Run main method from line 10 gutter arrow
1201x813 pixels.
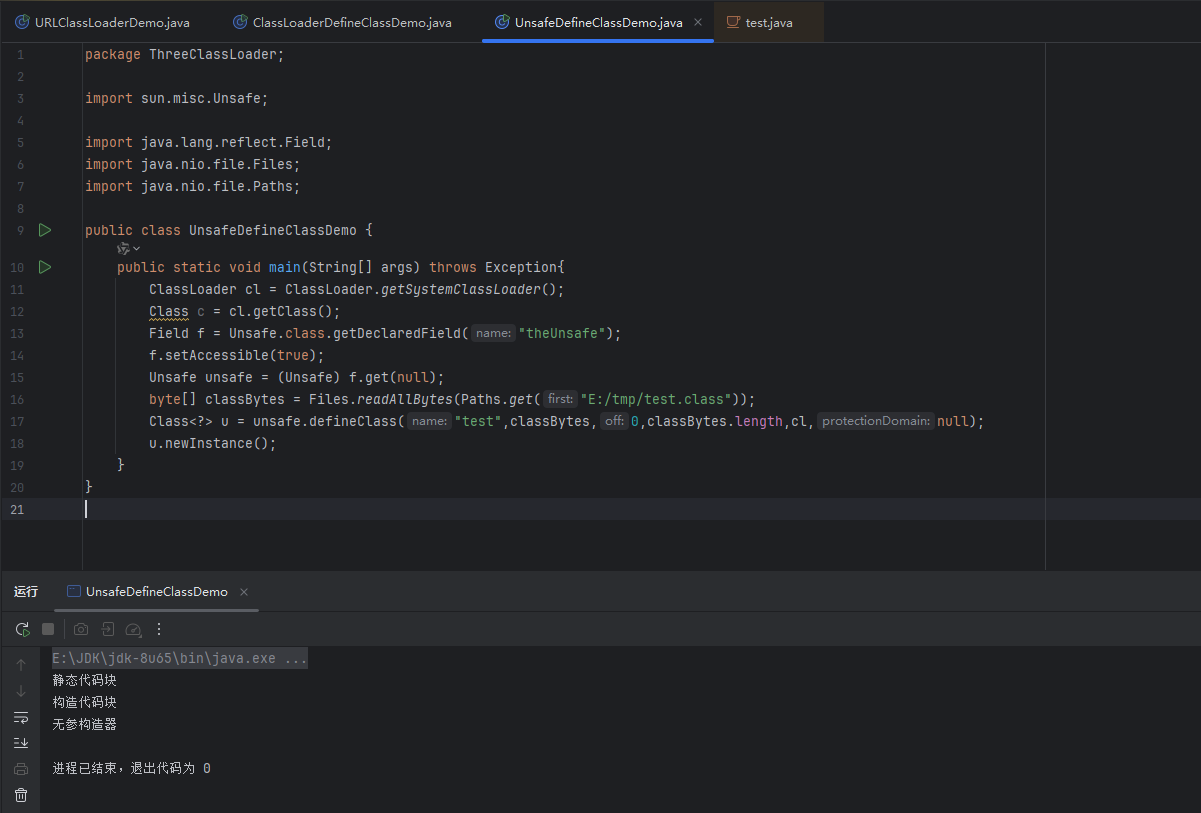(x=45, y=267)
